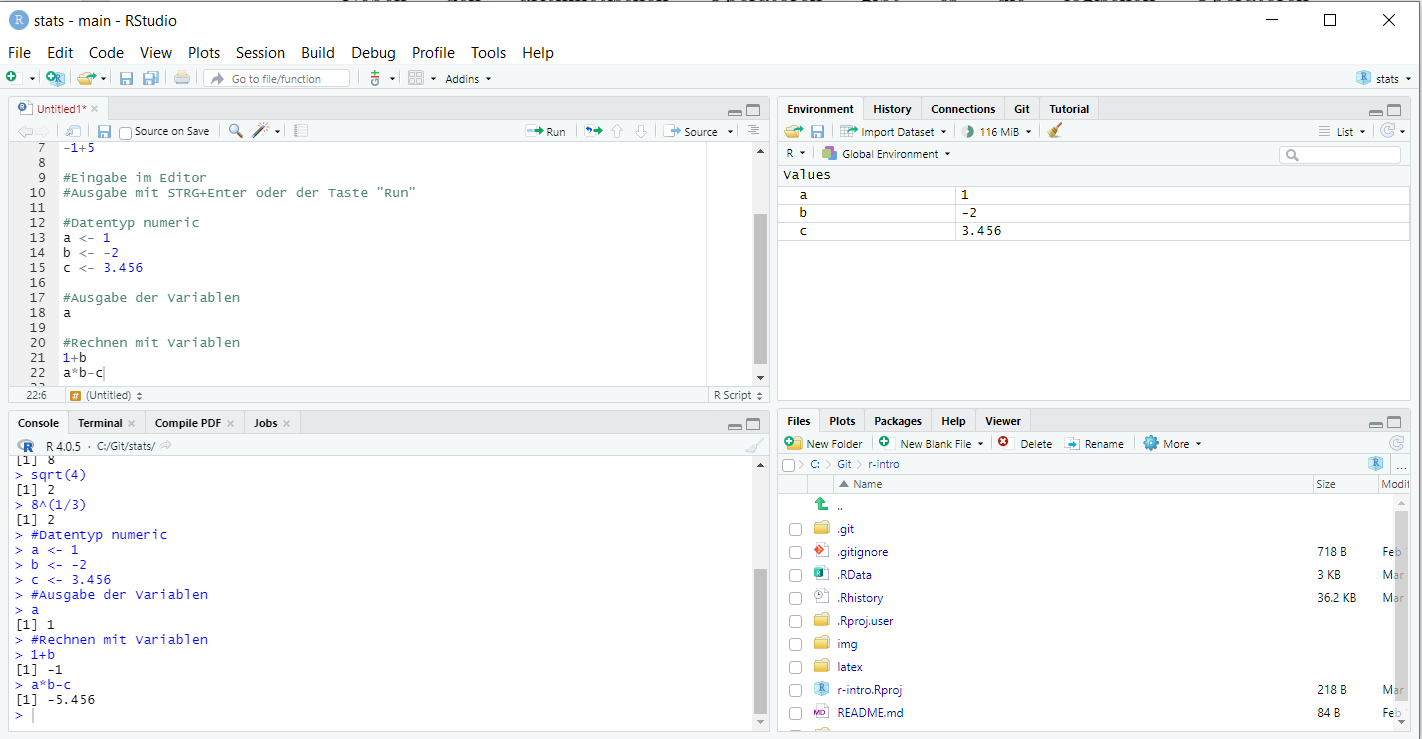Open the Session menu
The image size is (1422, 739).
tap(260, 53)
